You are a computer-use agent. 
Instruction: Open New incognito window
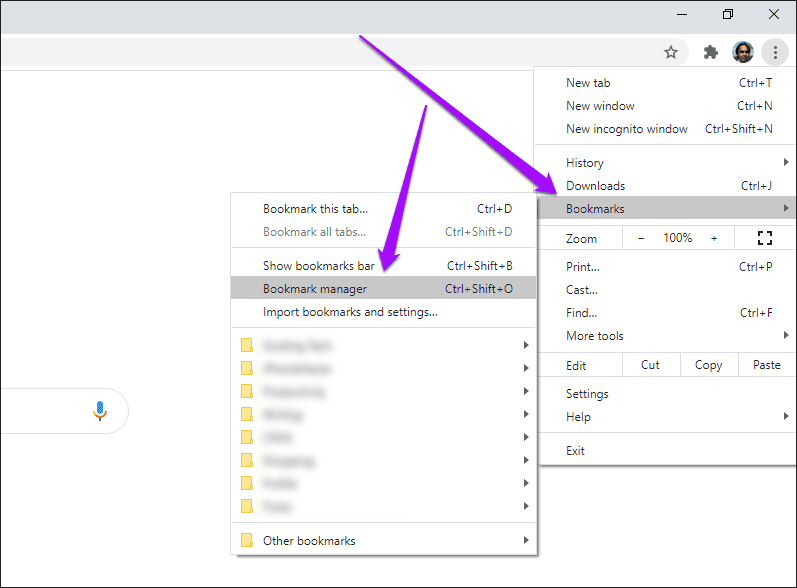[x=666, y=129]
